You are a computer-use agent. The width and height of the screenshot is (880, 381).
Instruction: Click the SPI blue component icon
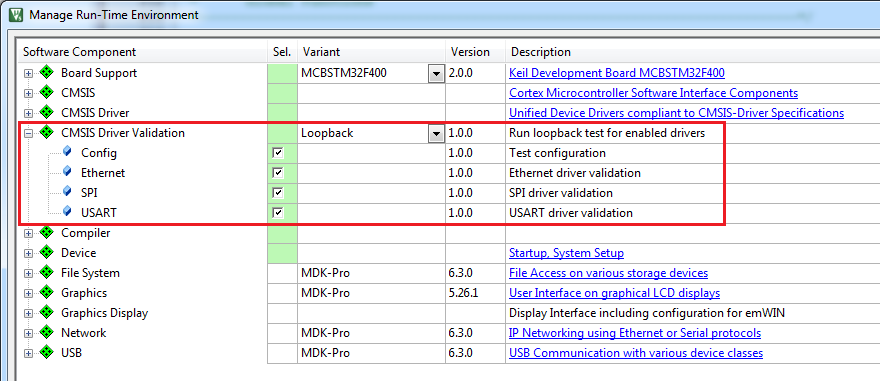click(67, 192)
